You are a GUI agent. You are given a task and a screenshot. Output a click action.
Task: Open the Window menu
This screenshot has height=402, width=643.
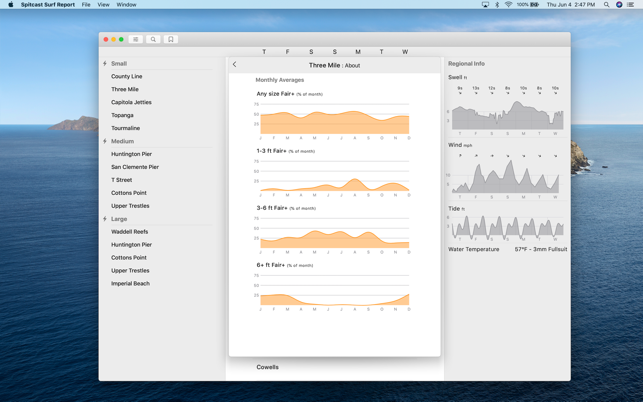(x=126, y=5)
